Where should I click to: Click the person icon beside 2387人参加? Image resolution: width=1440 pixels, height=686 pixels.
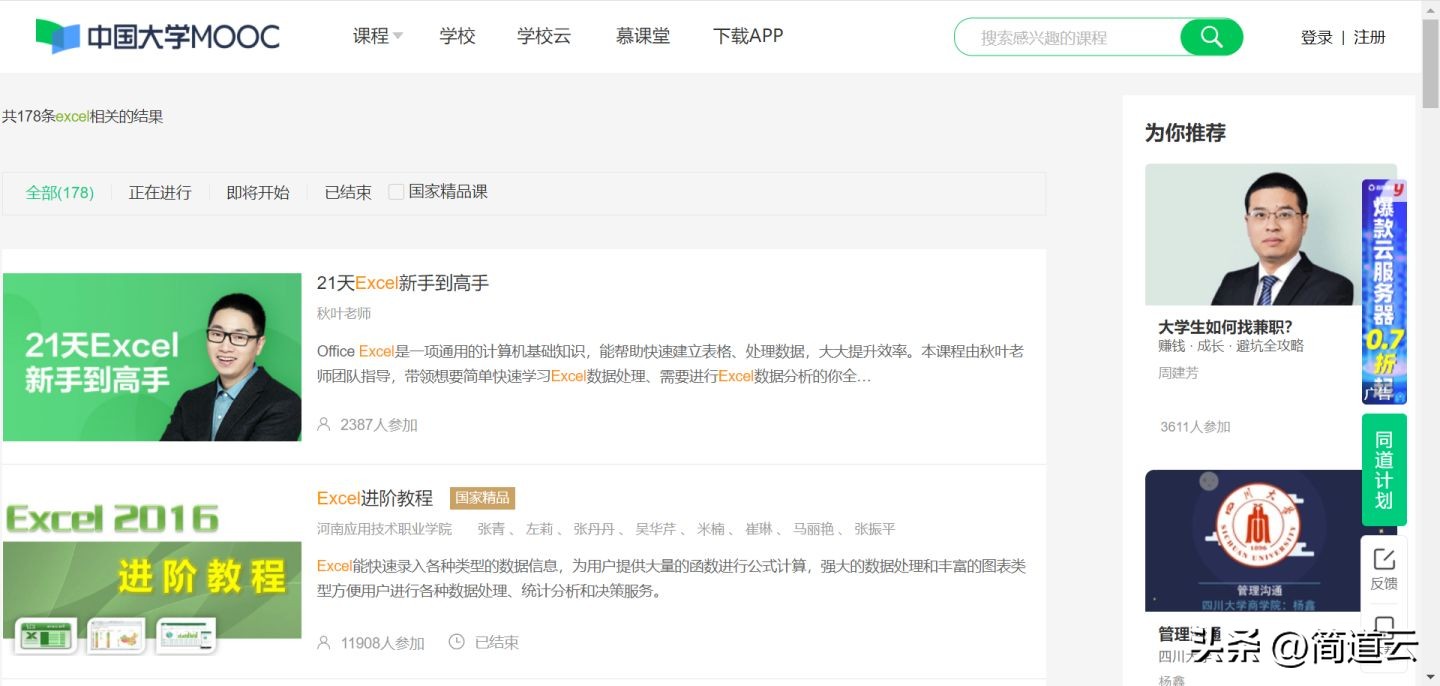point(323,424)
